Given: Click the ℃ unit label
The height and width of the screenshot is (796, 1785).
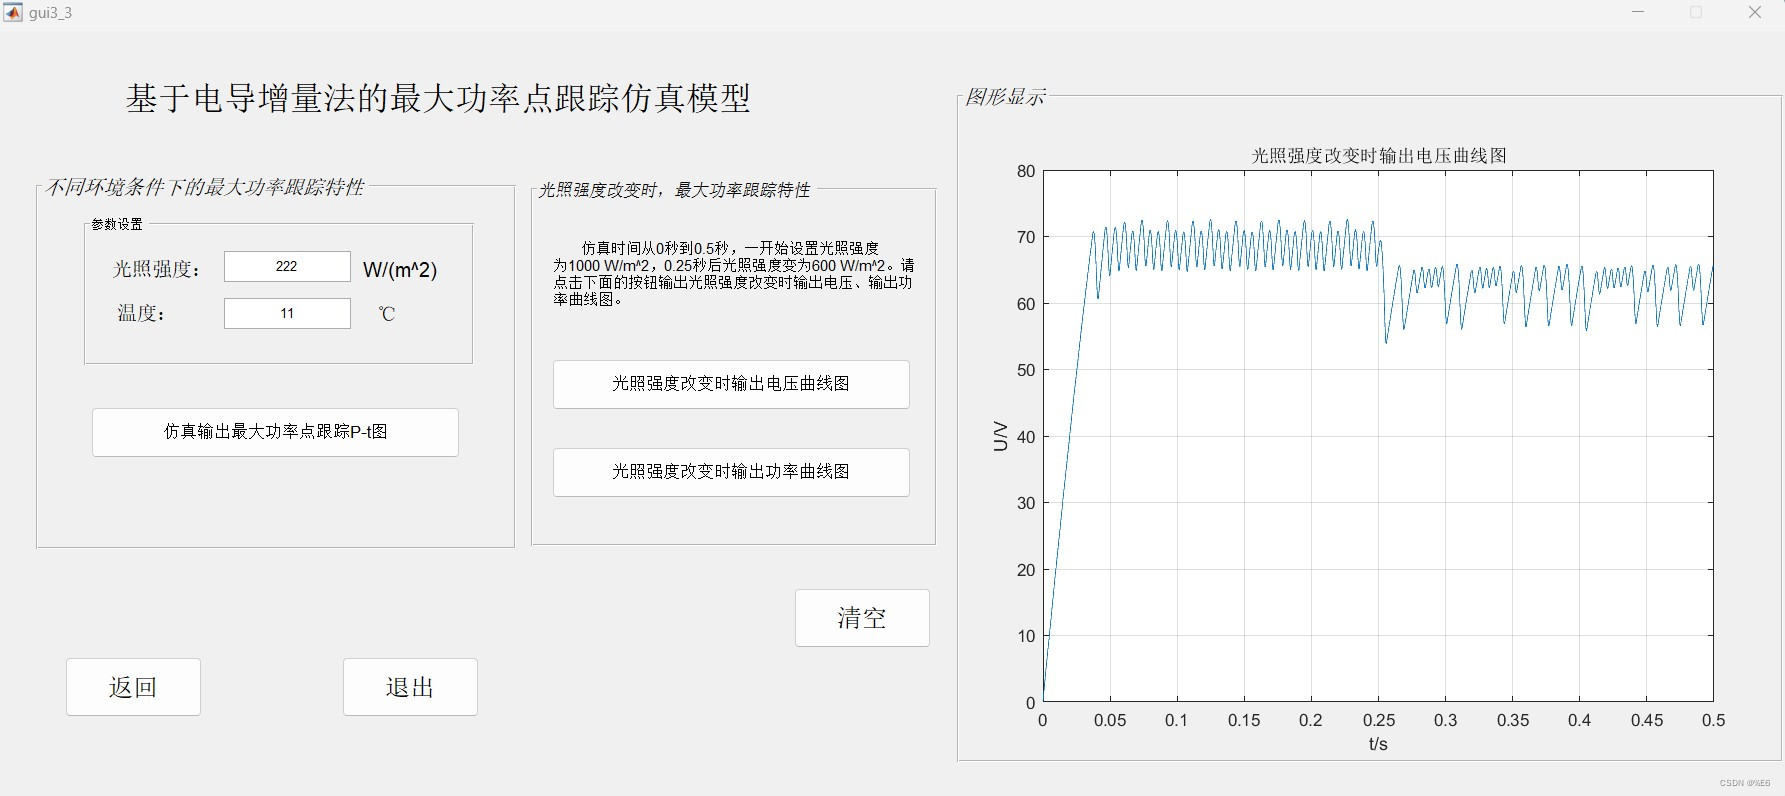Looking at the screenshot, I should click(x=387, y=314).
